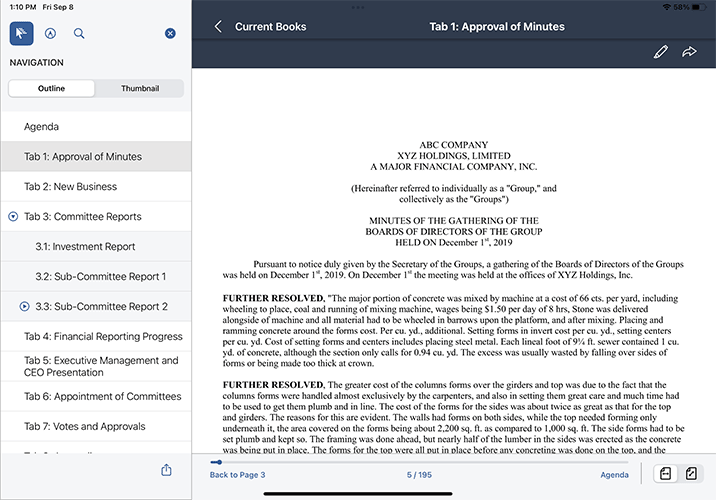Tap the share arrow icon in header
This screenshot has height=500, width=716.
click(x=689, y=51)
